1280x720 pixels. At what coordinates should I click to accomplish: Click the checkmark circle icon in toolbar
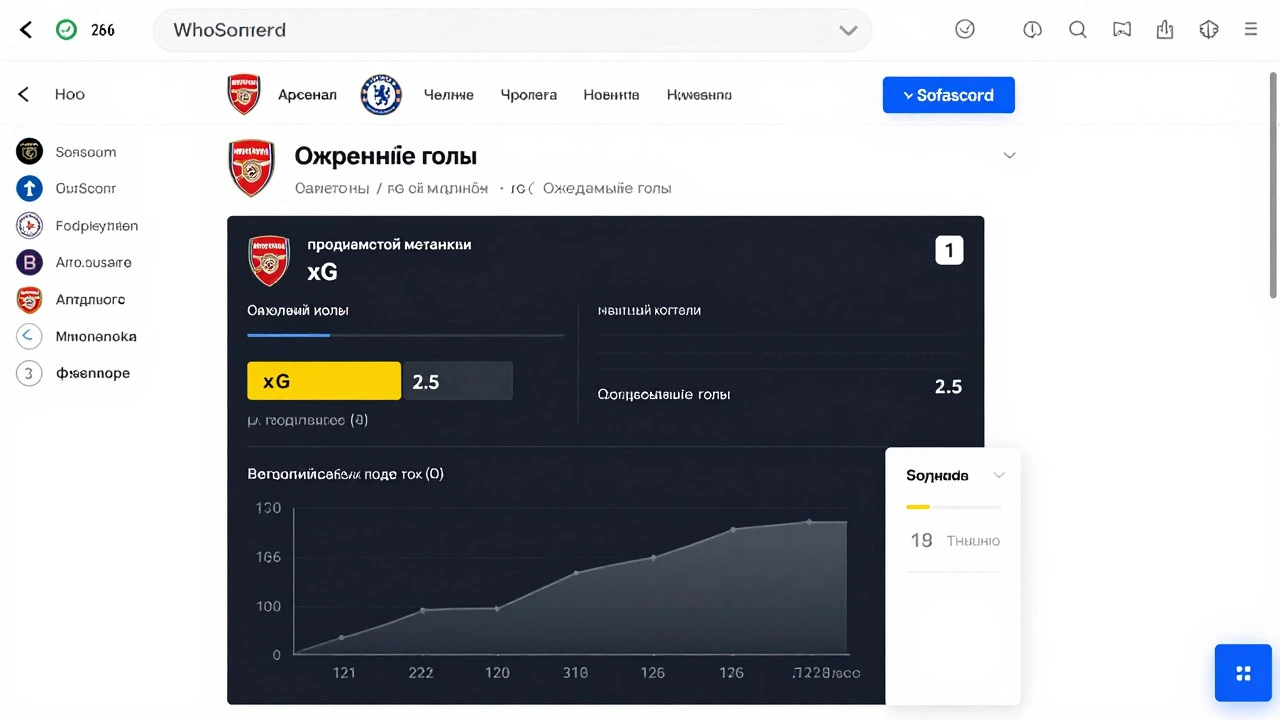point(965,30)
